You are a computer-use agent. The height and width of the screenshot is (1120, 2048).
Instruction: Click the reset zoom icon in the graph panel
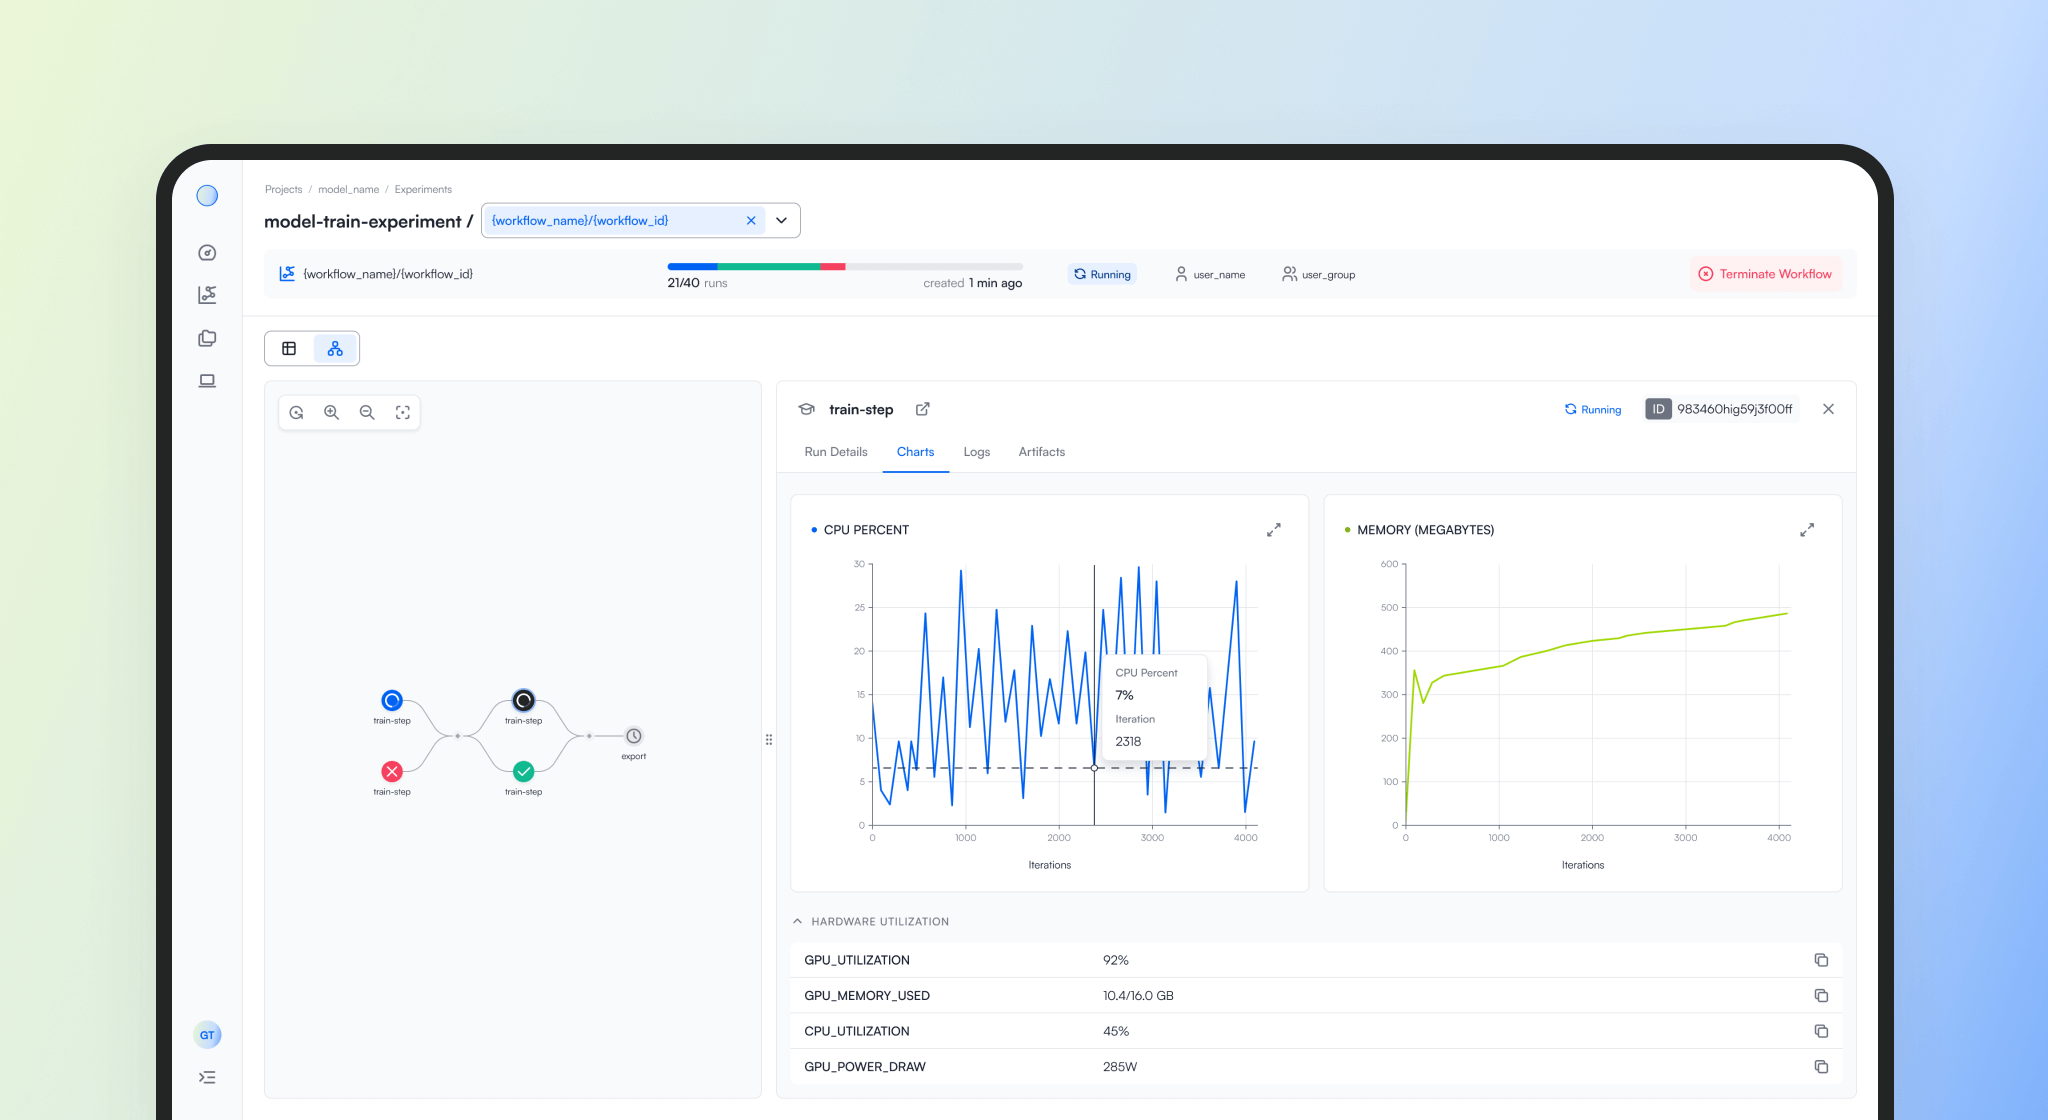pos(296,412)
